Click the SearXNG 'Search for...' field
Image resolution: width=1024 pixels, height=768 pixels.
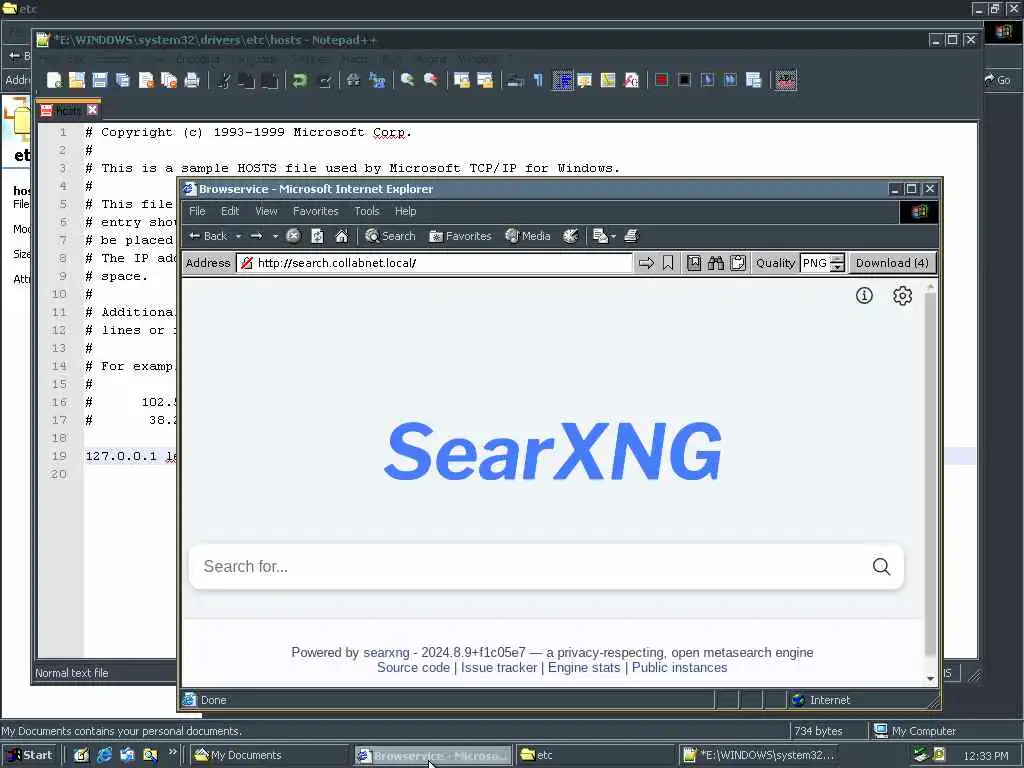tap(532, 566)
